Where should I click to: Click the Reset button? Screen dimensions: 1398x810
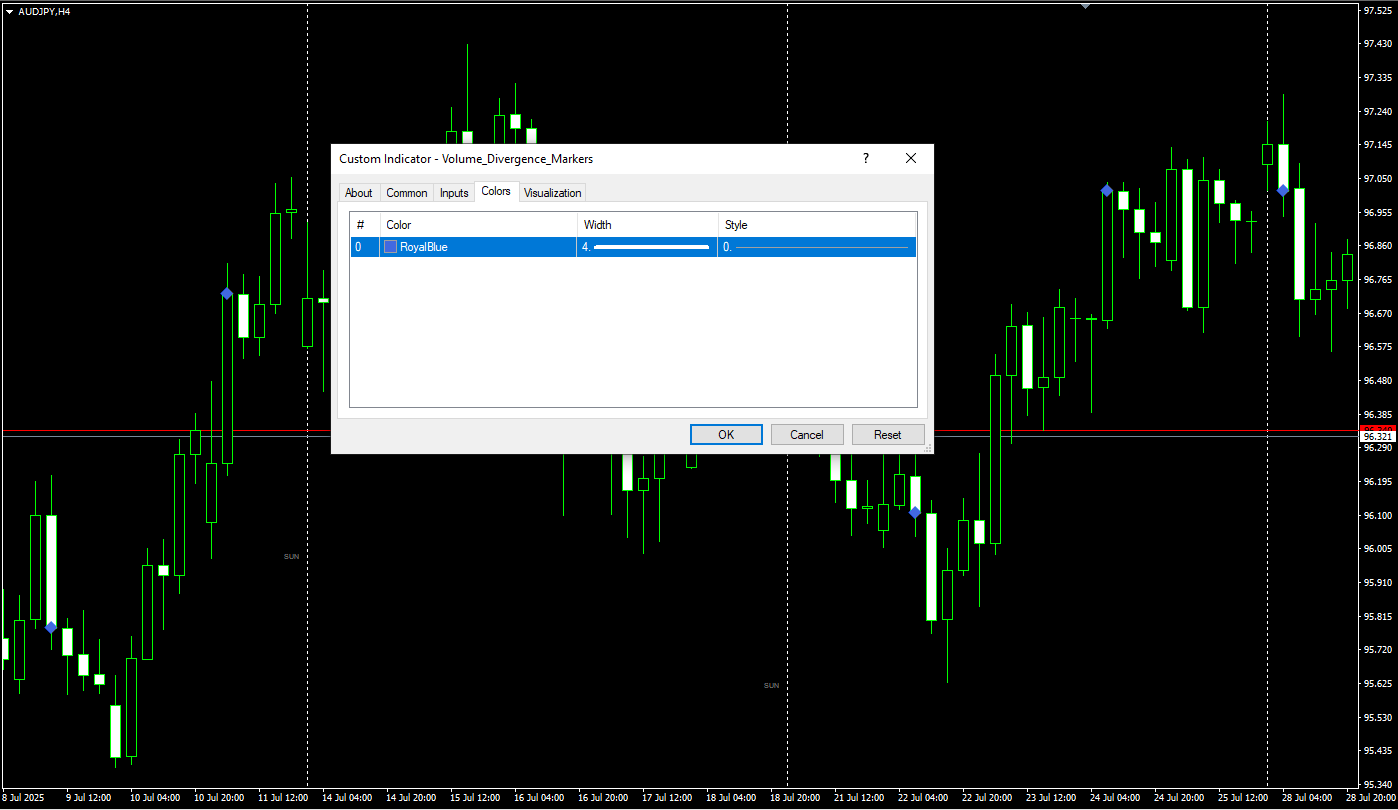coord(887,434)
